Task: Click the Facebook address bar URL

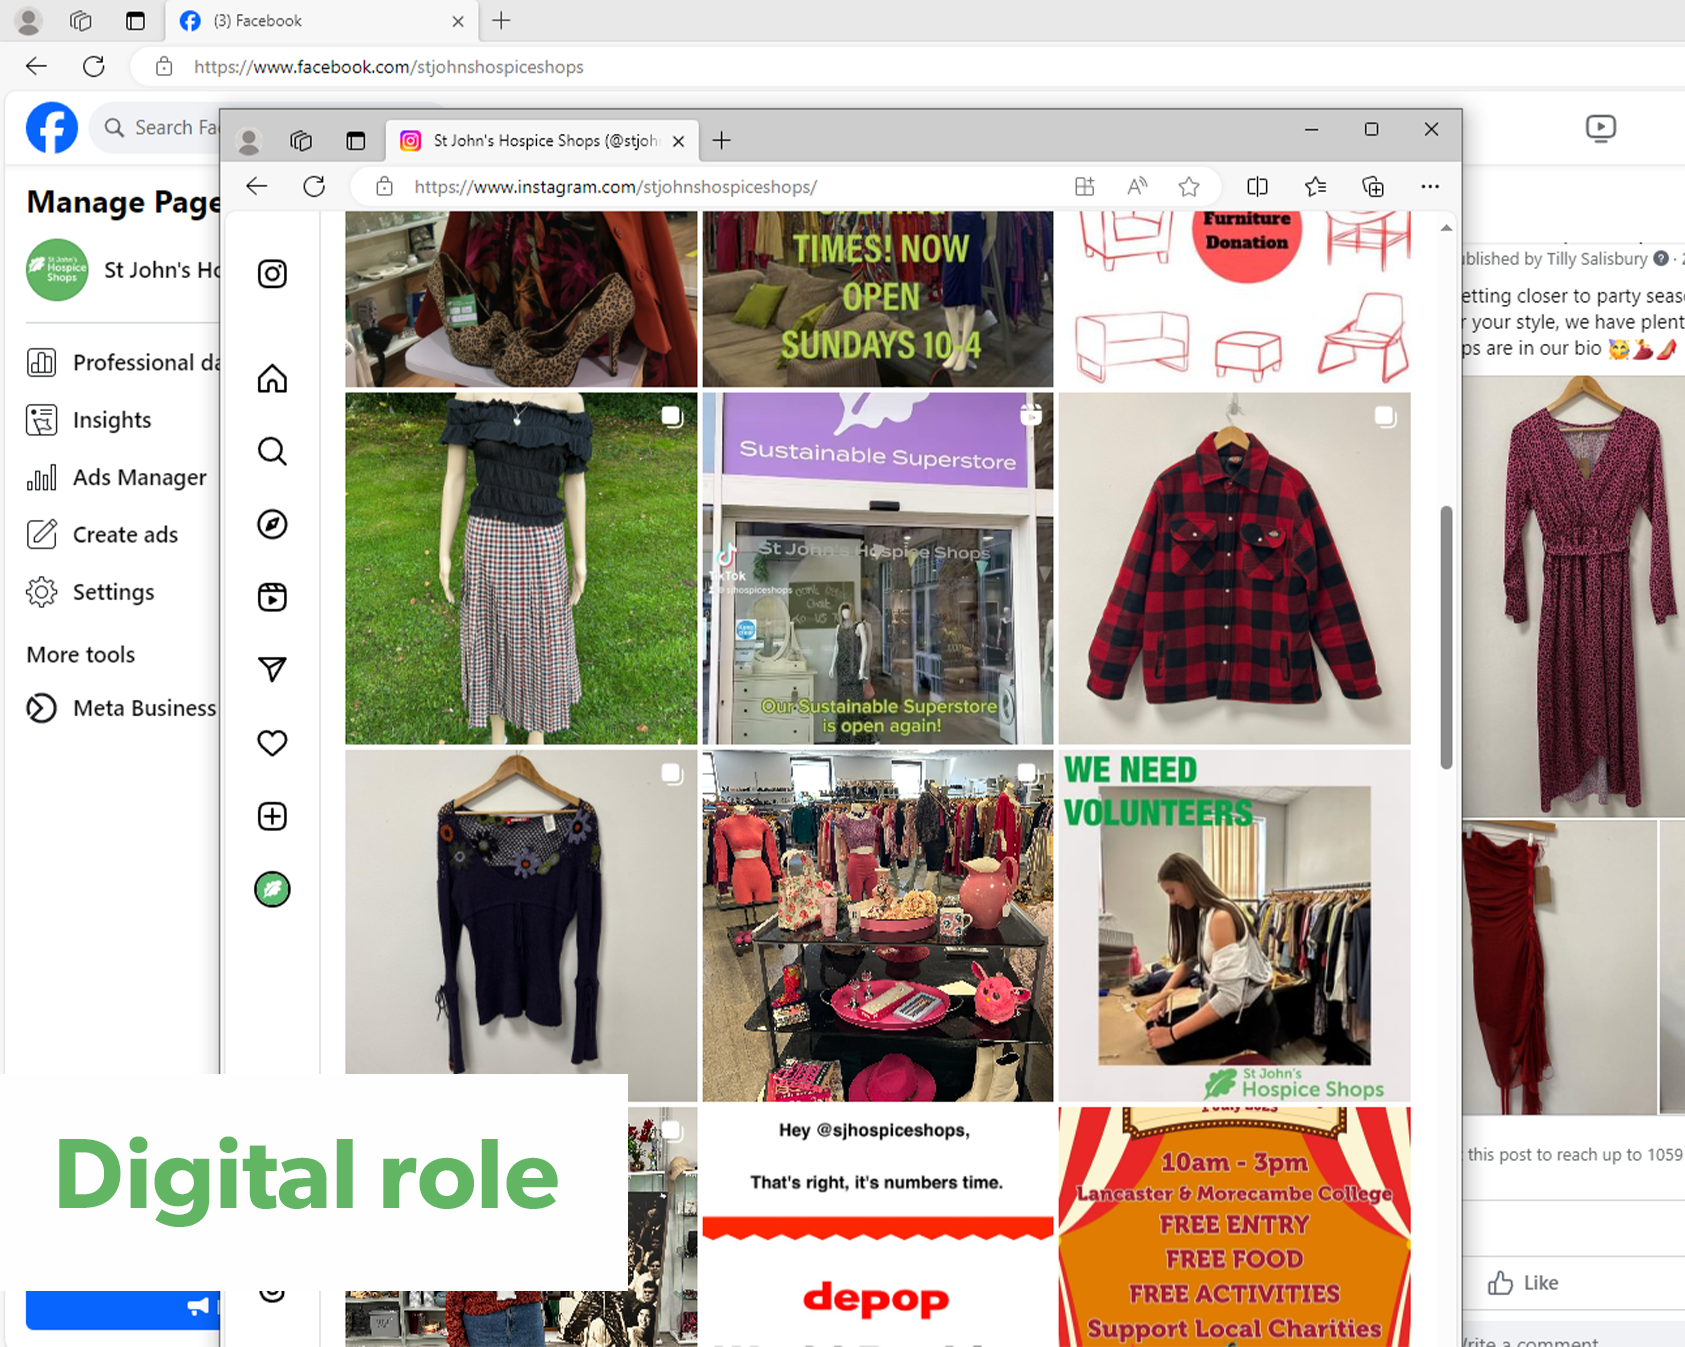Action: (x=389, y=67)
